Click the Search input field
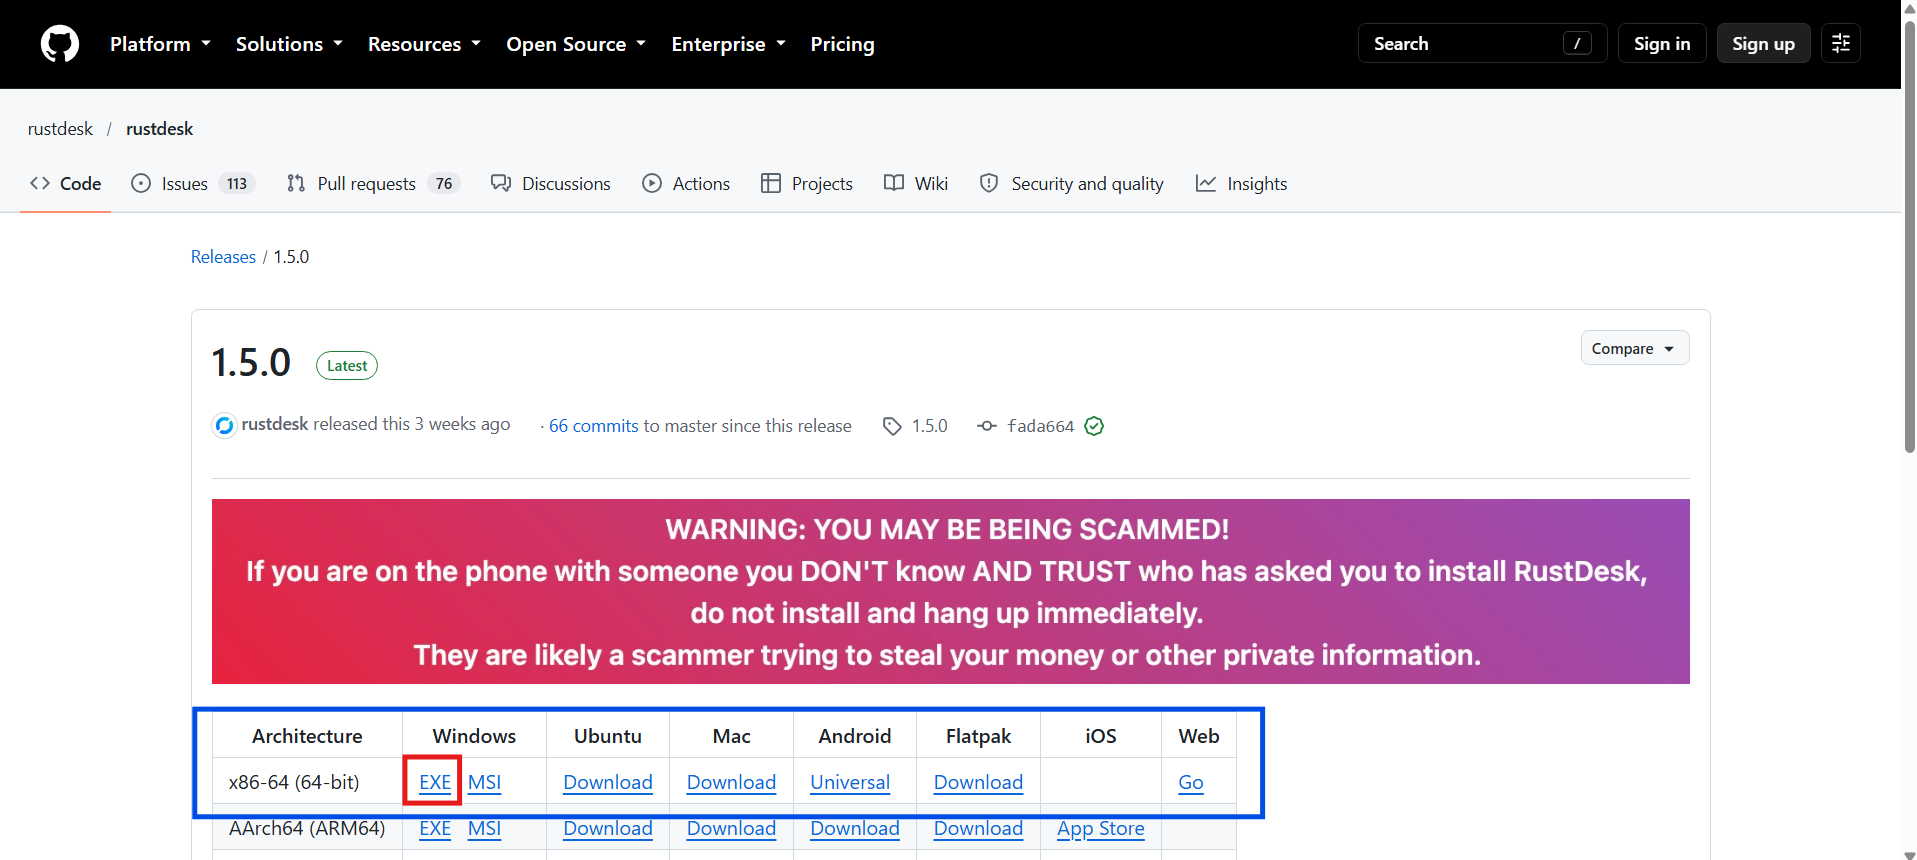Viewport: 1917px width, 860px height. click(1482, 43)
